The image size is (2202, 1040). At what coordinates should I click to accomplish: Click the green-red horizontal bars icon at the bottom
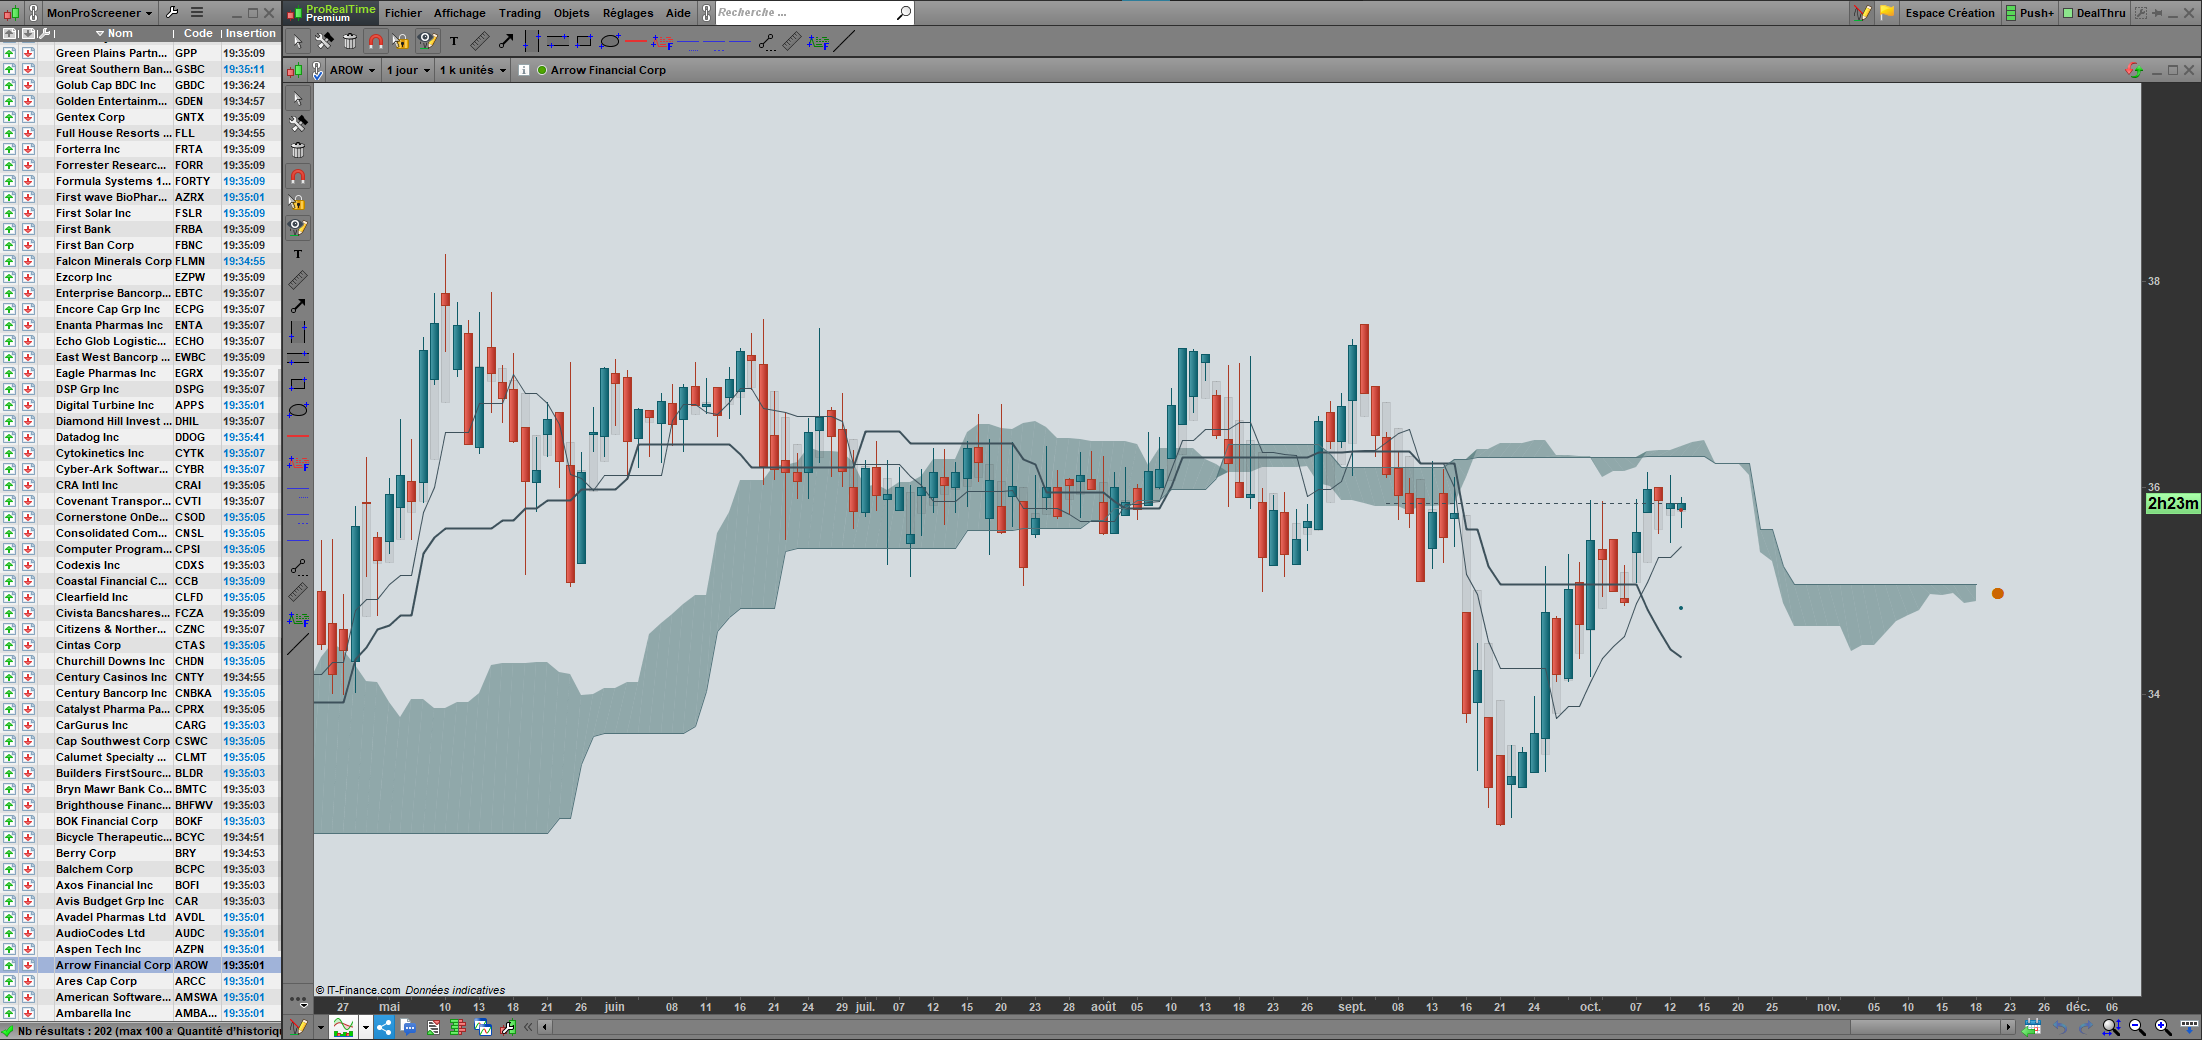(x=459, y=1027)
